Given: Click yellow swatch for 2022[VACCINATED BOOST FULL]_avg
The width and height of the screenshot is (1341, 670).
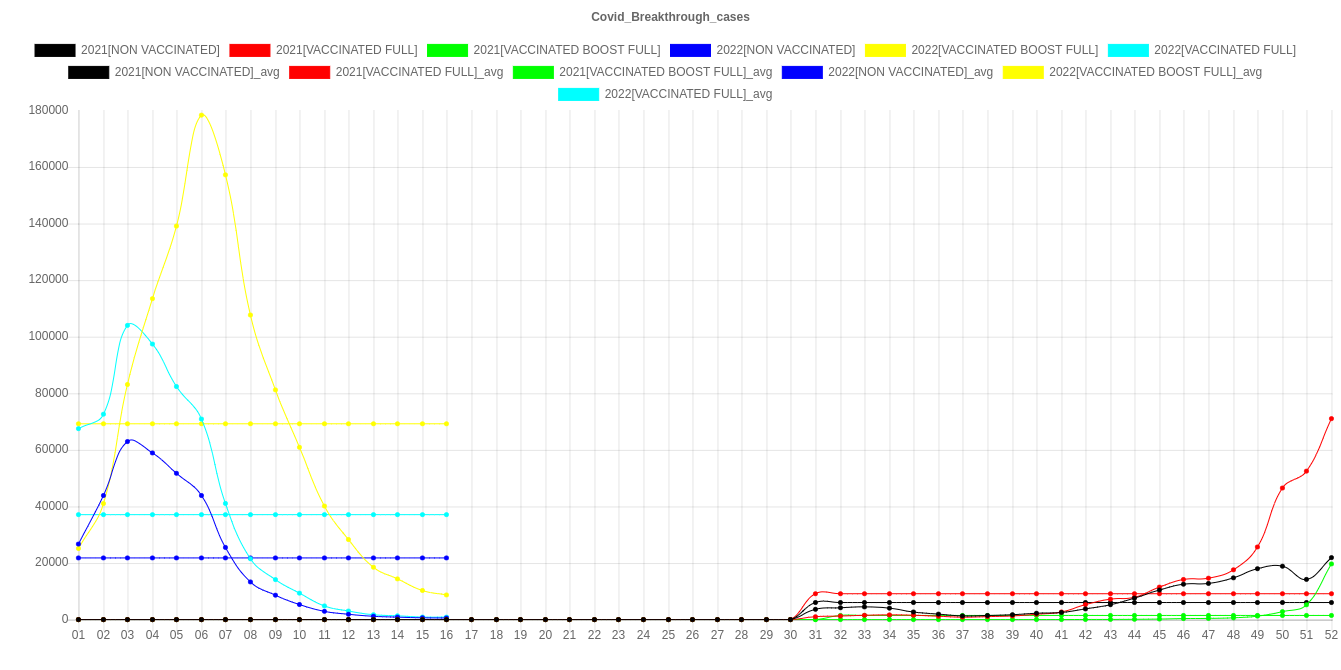Looking at the screenshot, I should point(1023,72).
